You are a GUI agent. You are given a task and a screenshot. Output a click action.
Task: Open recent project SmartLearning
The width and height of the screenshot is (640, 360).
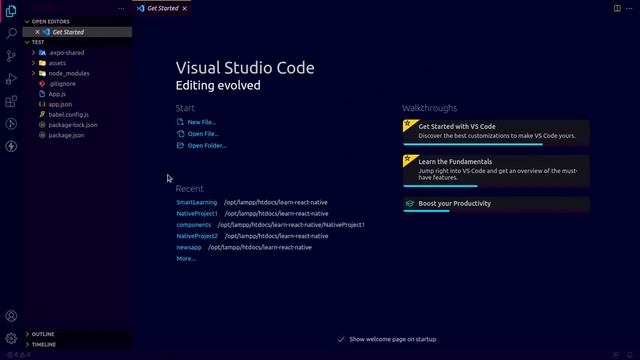coord(197,202)
